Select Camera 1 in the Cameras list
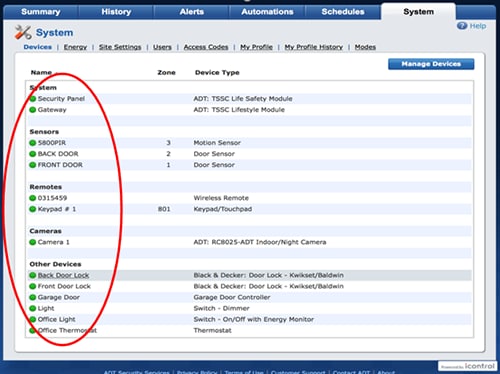The width and height of the screenshot is (500, 374). pyautogui.click(x=54, y=242)
